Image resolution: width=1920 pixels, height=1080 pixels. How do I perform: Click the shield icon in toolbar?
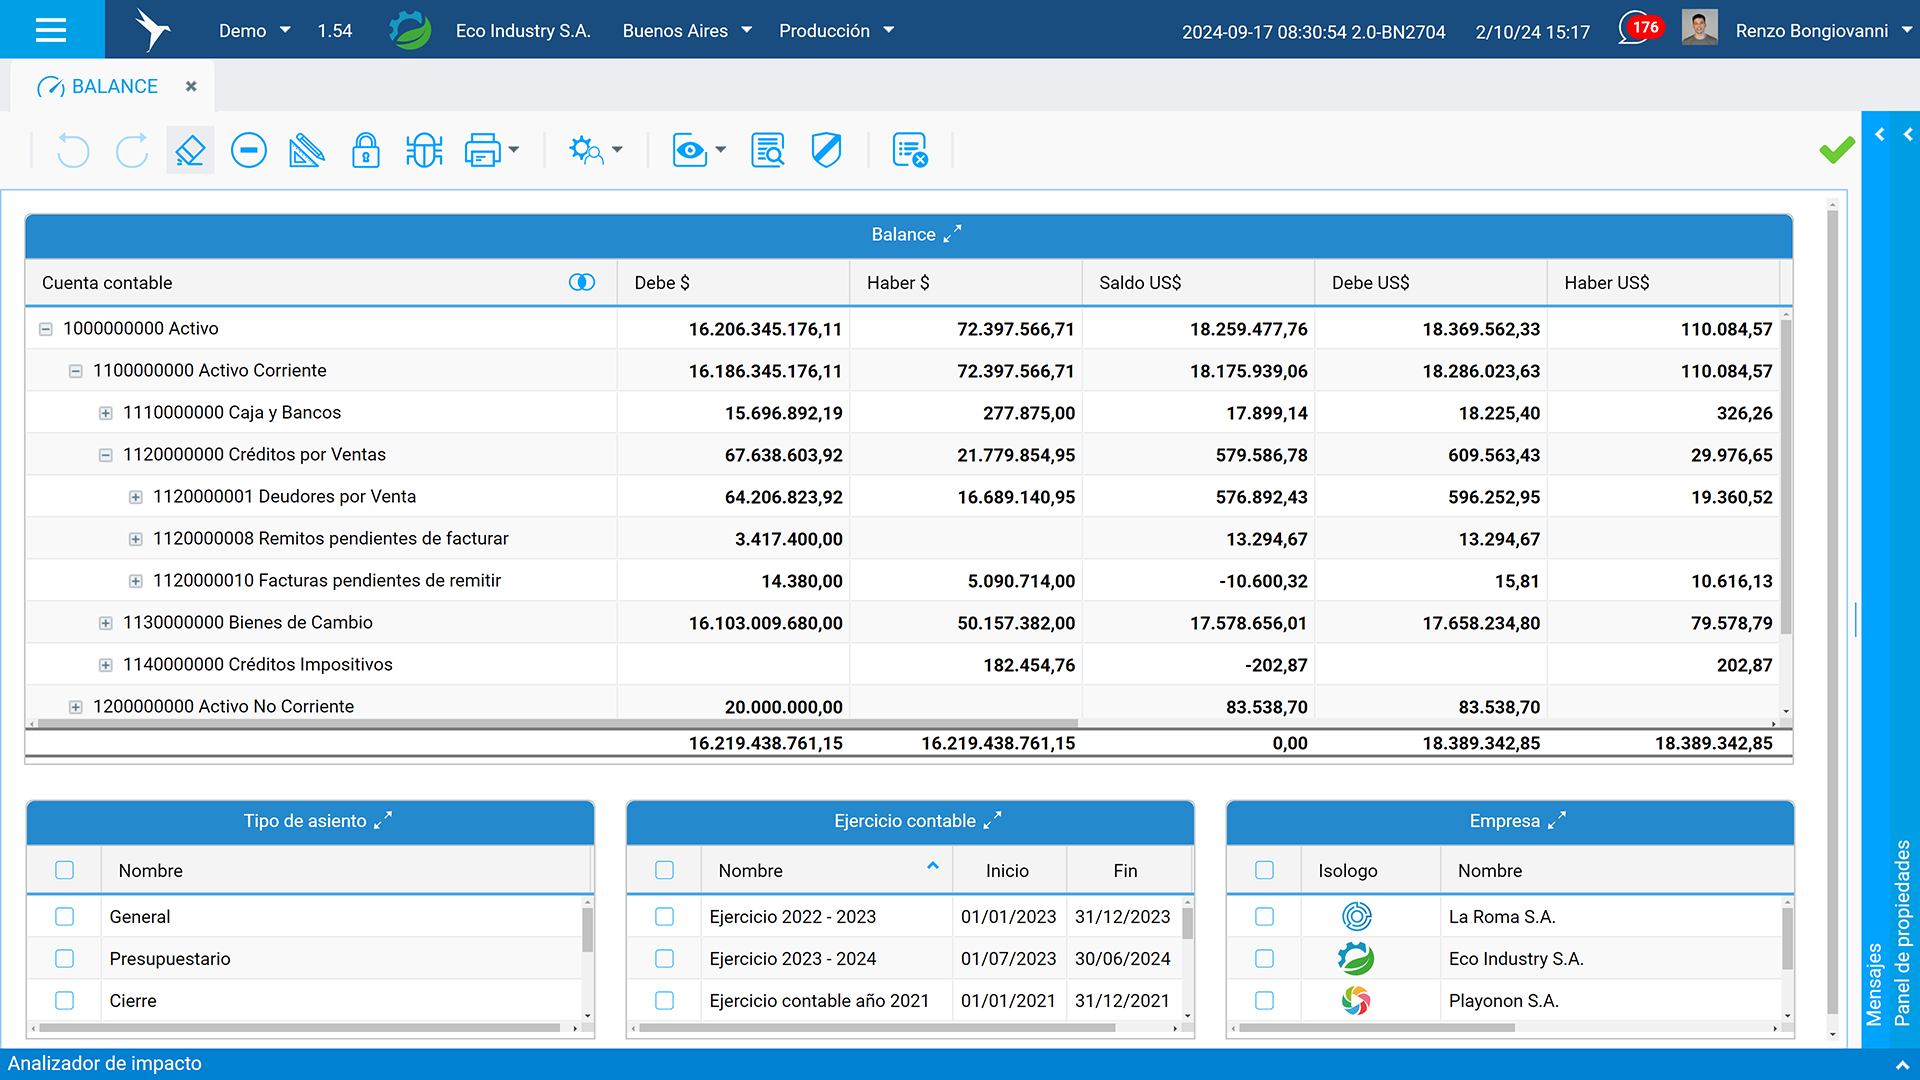coord(826,151)
